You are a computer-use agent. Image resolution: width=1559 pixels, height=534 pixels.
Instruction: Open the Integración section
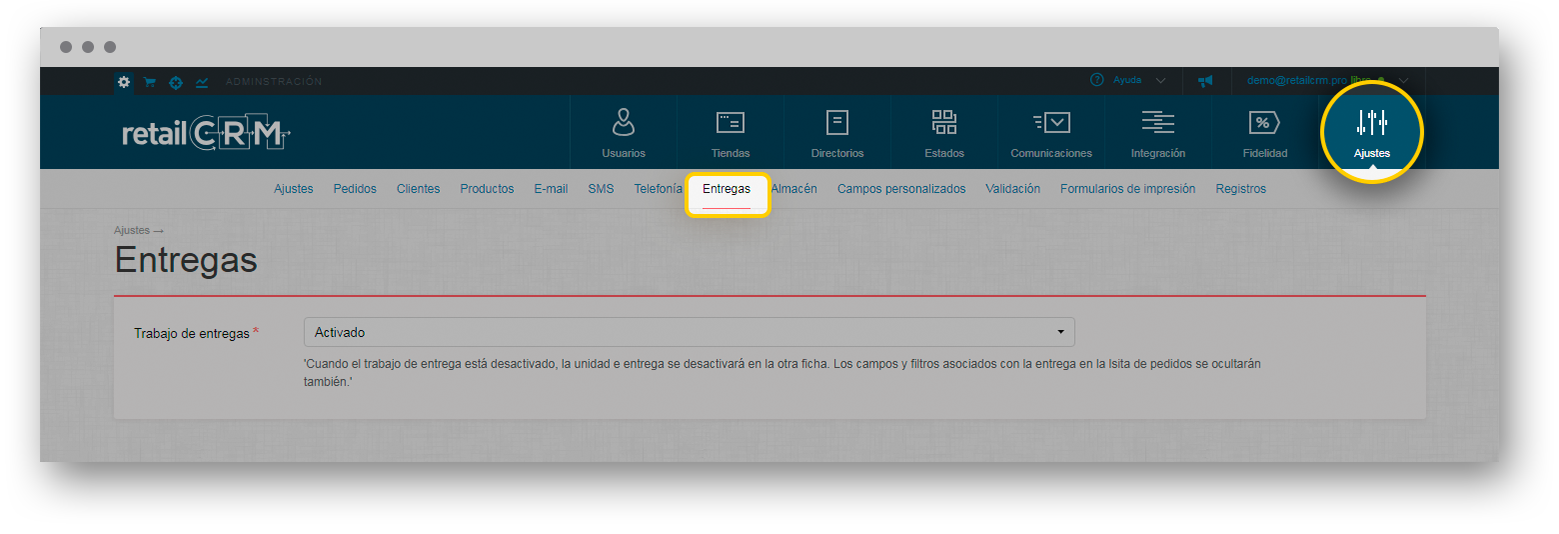point(1158,133)
